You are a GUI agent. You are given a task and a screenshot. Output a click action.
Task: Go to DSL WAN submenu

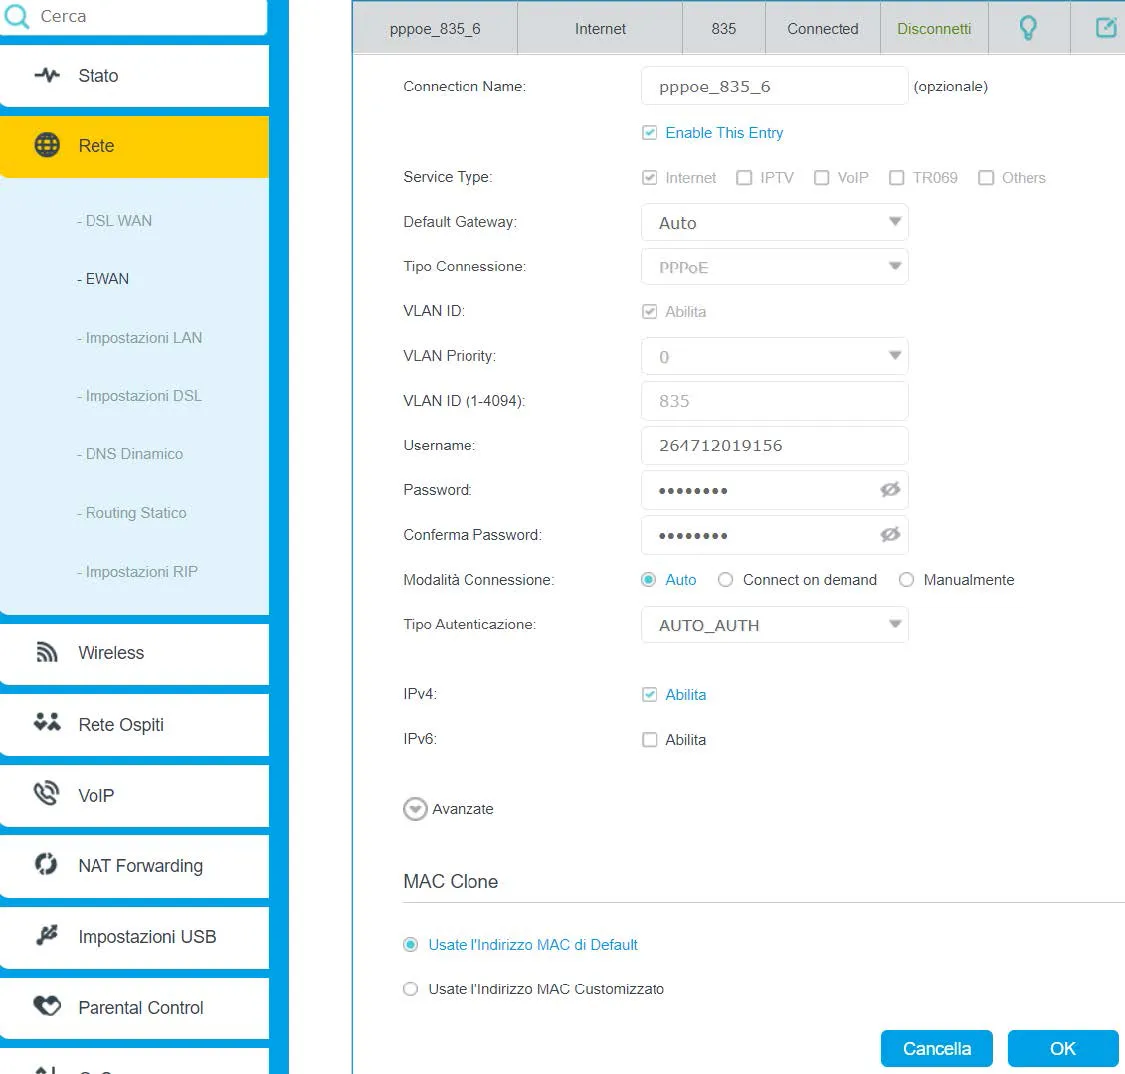118,221
